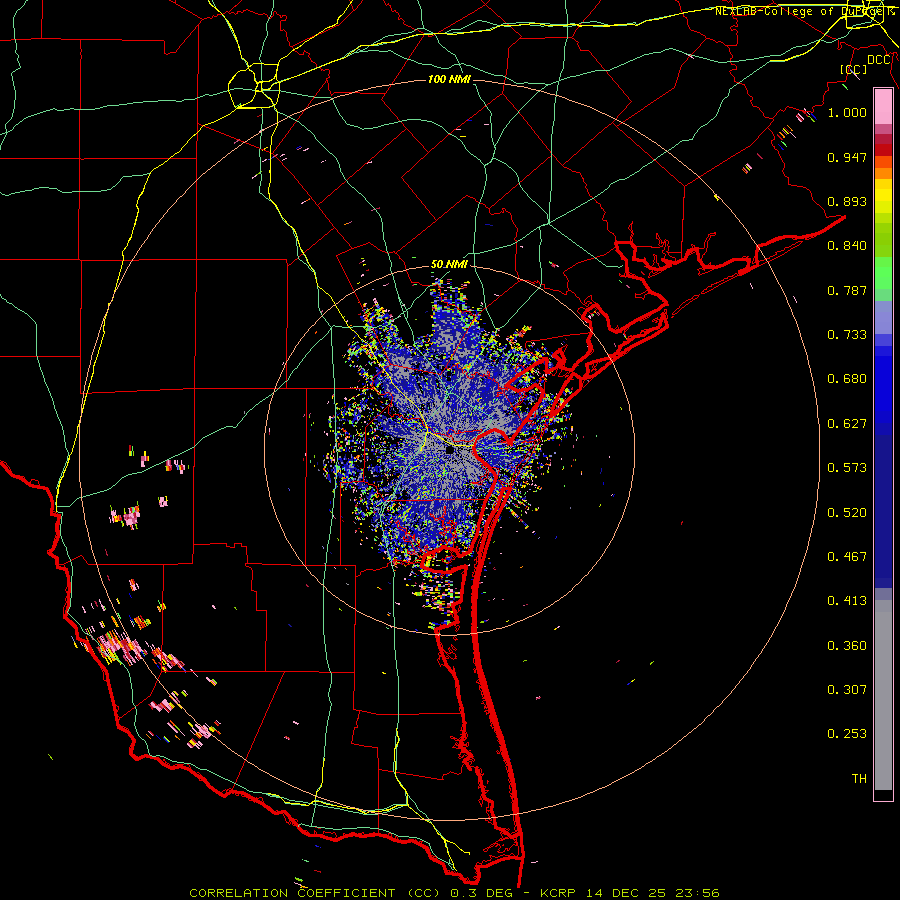Pick the pink swatch atop the color bar

pyautogui.click(x=883, y=106)
